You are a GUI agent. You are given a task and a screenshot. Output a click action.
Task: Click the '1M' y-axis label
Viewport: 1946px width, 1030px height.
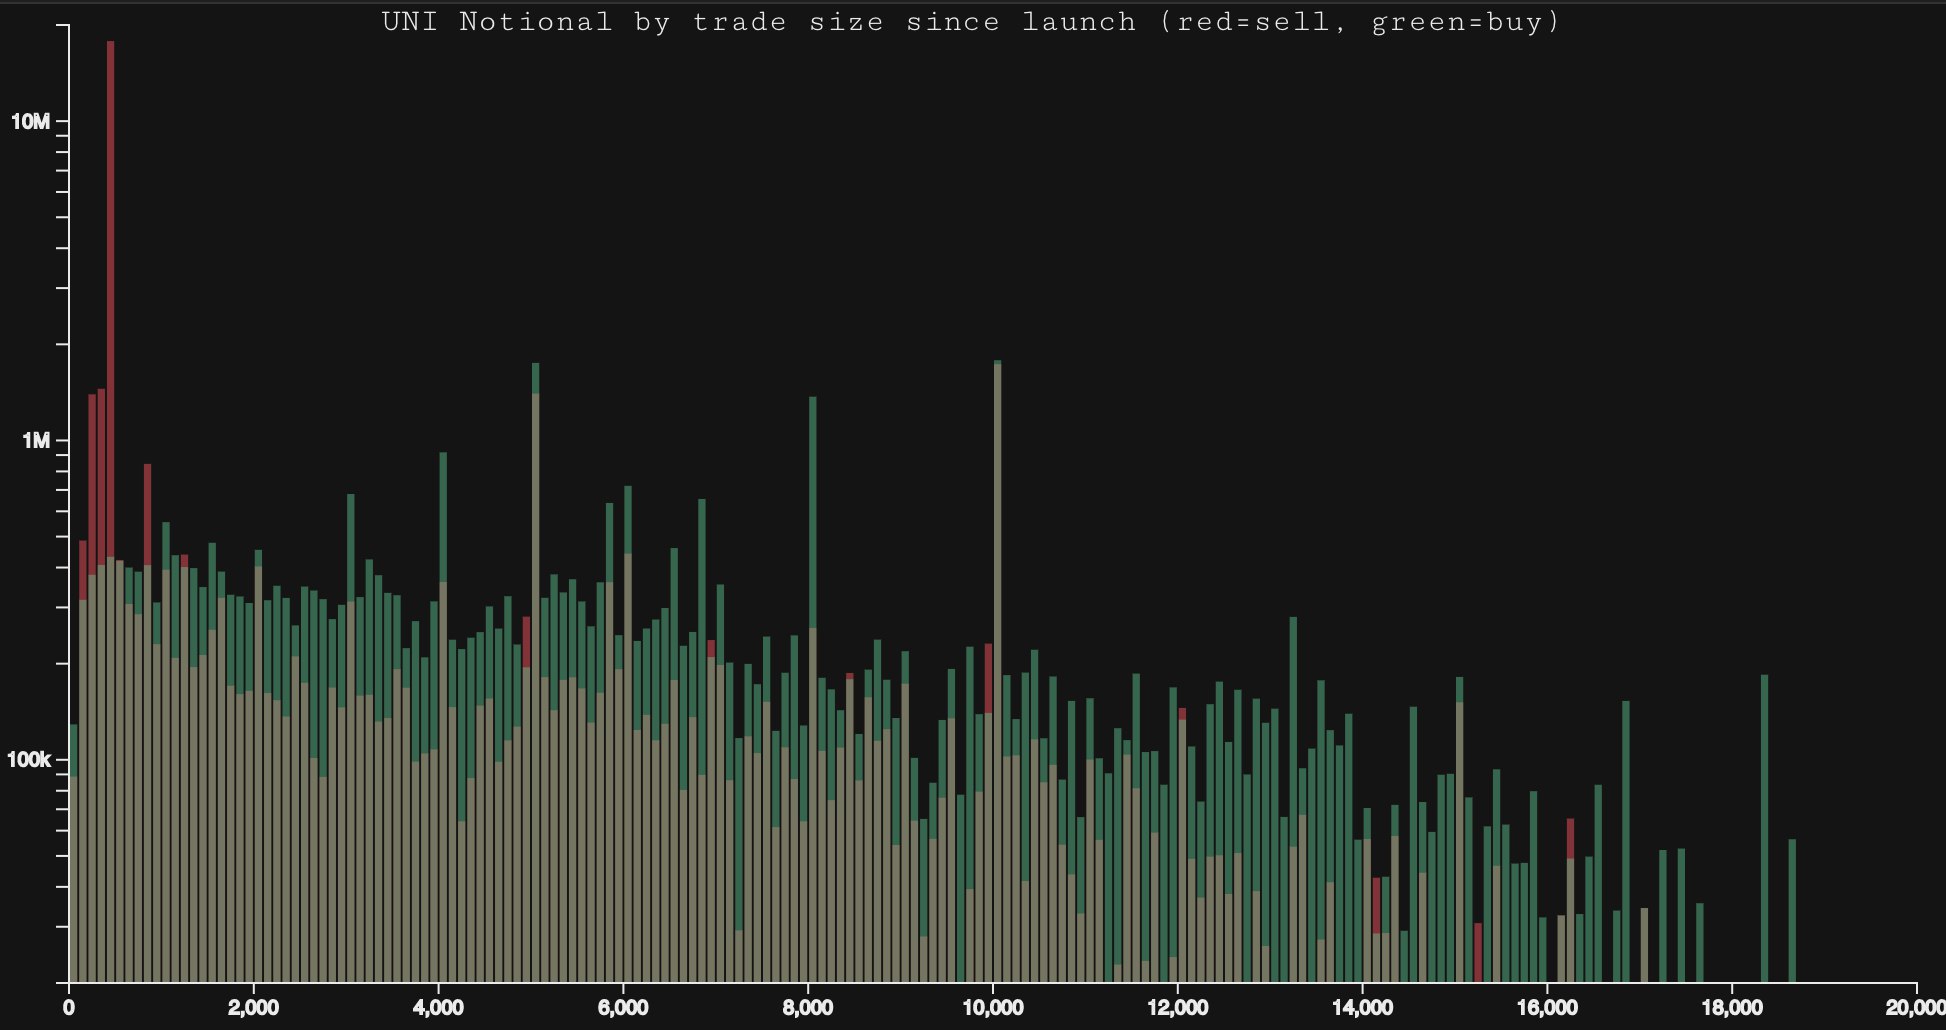pyautogui.click(x=35, y=441)
